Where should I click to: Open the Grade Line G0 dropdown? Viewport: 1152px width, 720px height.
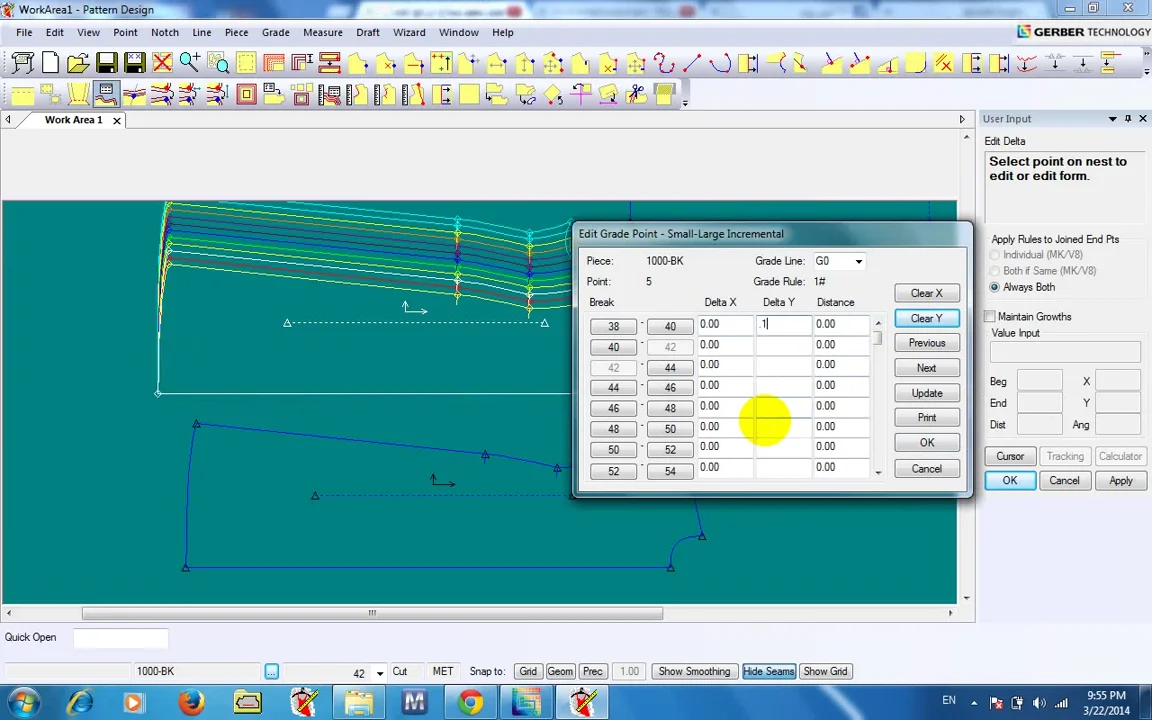tap(858, 261)
